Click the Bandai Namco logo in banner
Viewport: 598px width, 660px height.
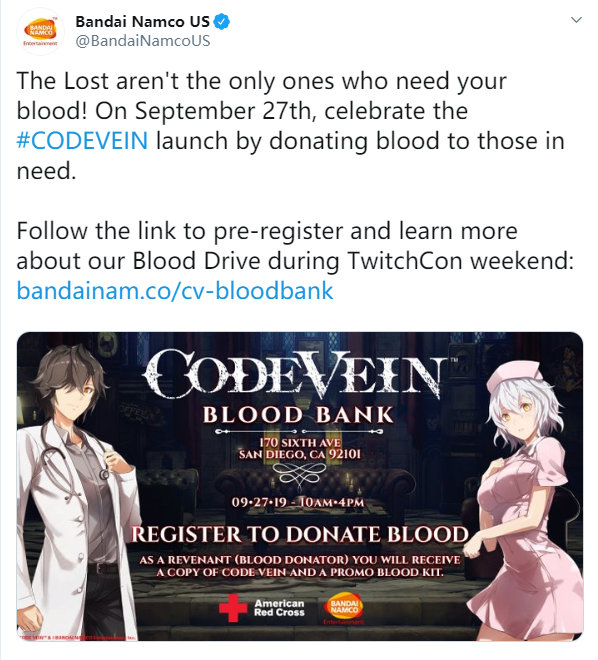343,609
